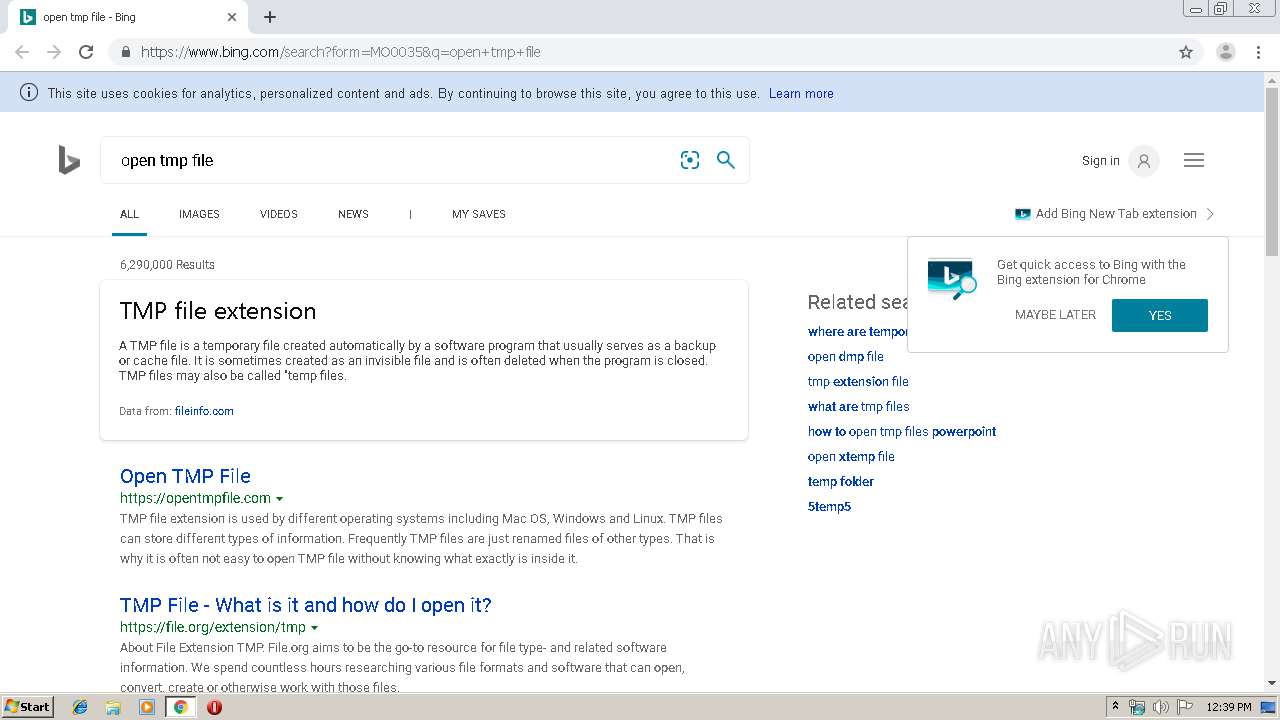Viewport: 1280px width, 720px height.
Task: Click arrow next to Add Bing New Tab extension
Action: click(1210, 214)
